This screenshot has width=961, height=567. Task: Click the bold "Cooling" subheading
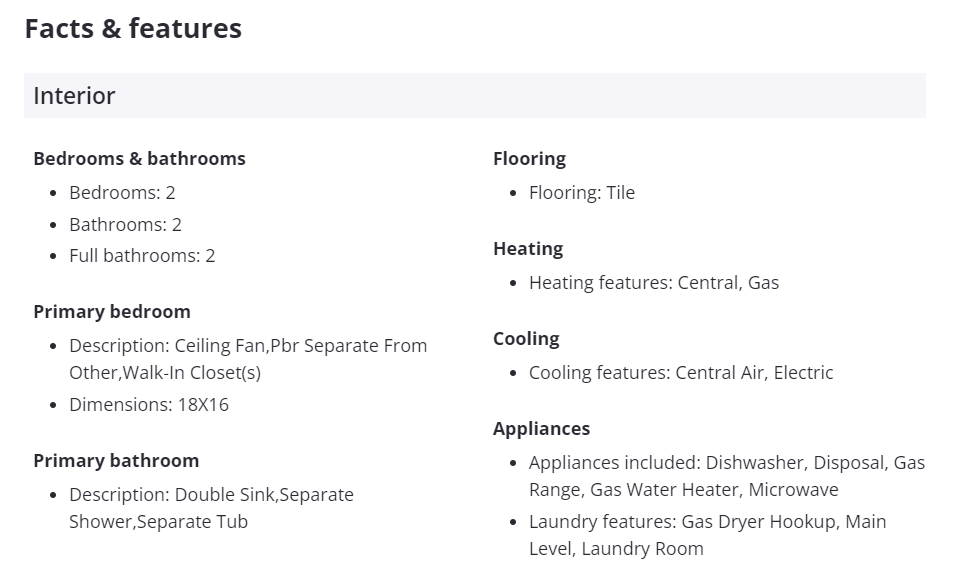(526, 339)
